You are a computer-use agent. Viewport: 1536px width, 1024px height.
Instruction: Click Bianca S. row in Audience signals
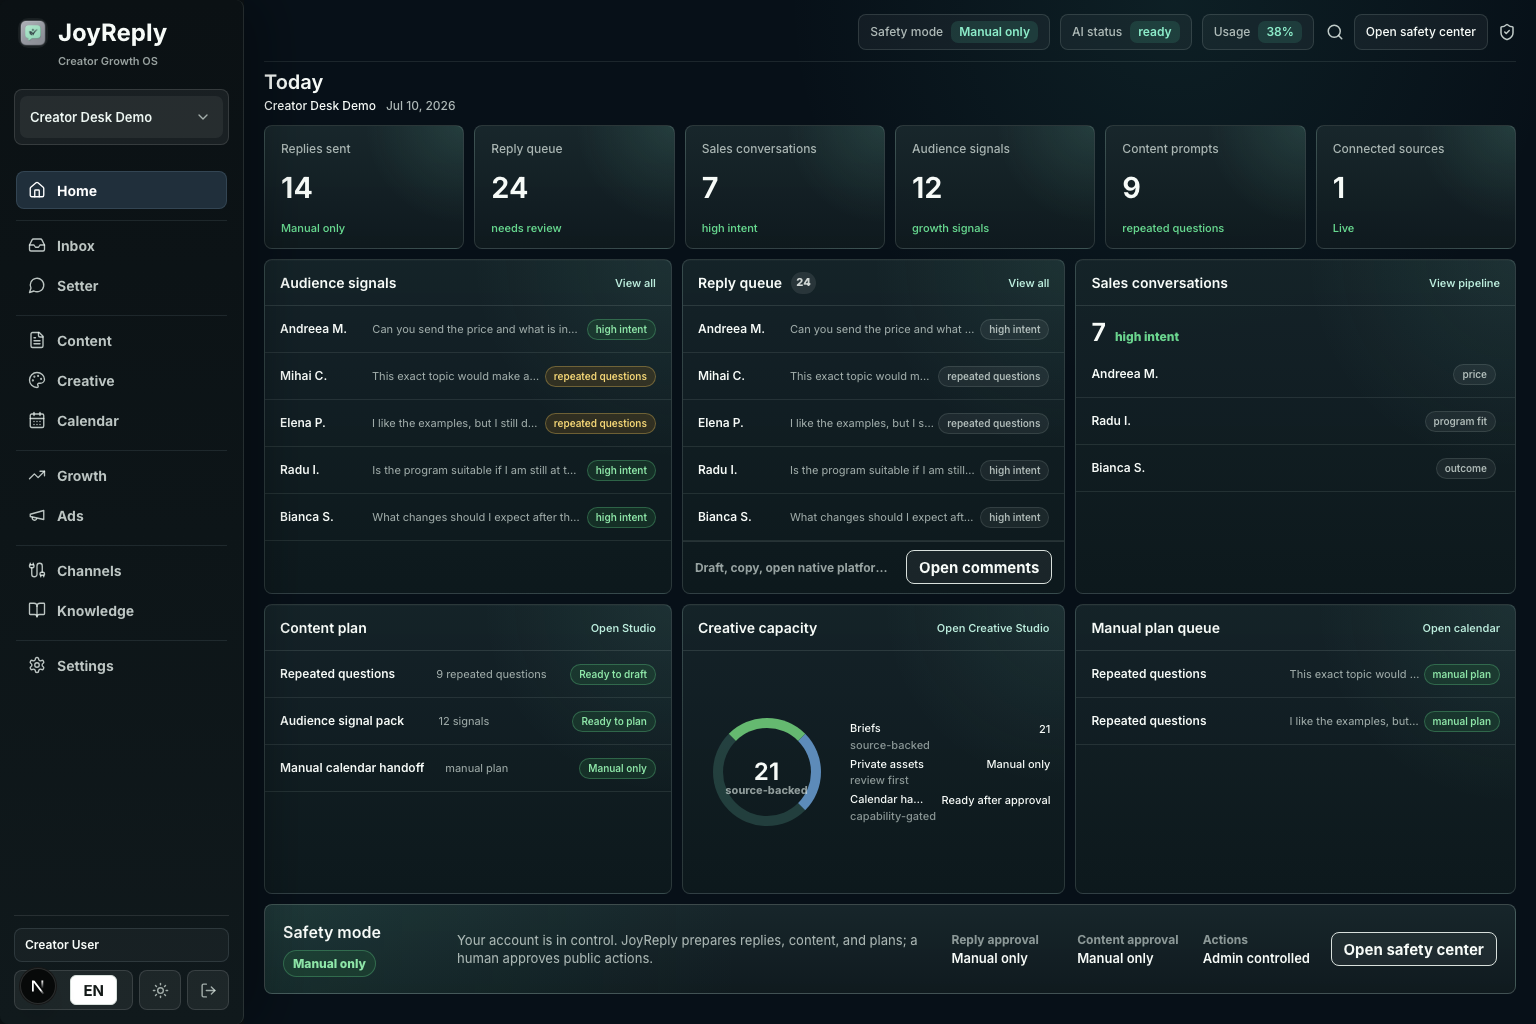click(467, 517)
